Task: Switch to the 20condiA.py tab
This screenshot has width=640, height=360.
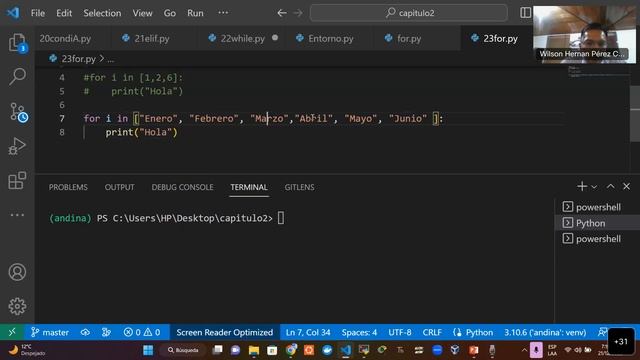Action: point(65,38)
